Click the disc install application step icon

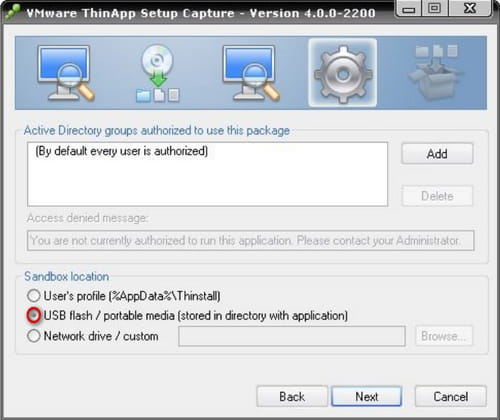pos(157,73)
